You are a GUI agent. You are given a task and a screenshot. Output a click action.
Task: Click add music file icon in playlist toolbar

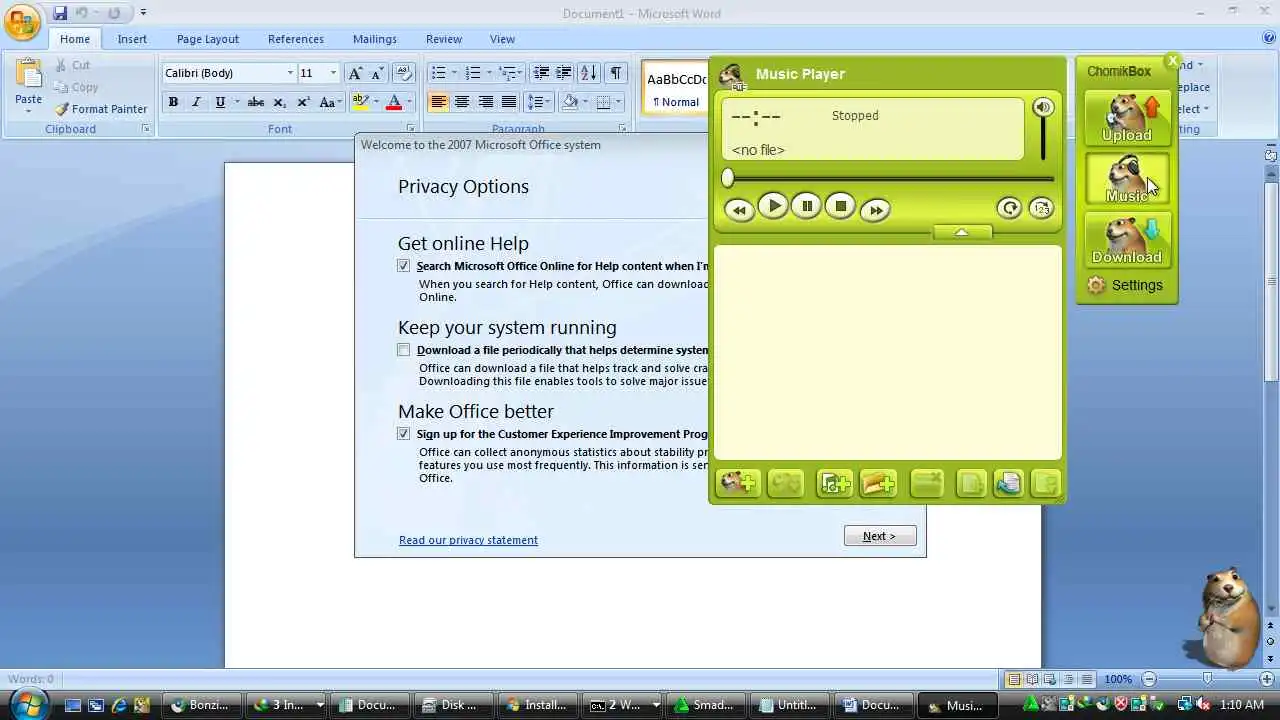pos(835,484)
